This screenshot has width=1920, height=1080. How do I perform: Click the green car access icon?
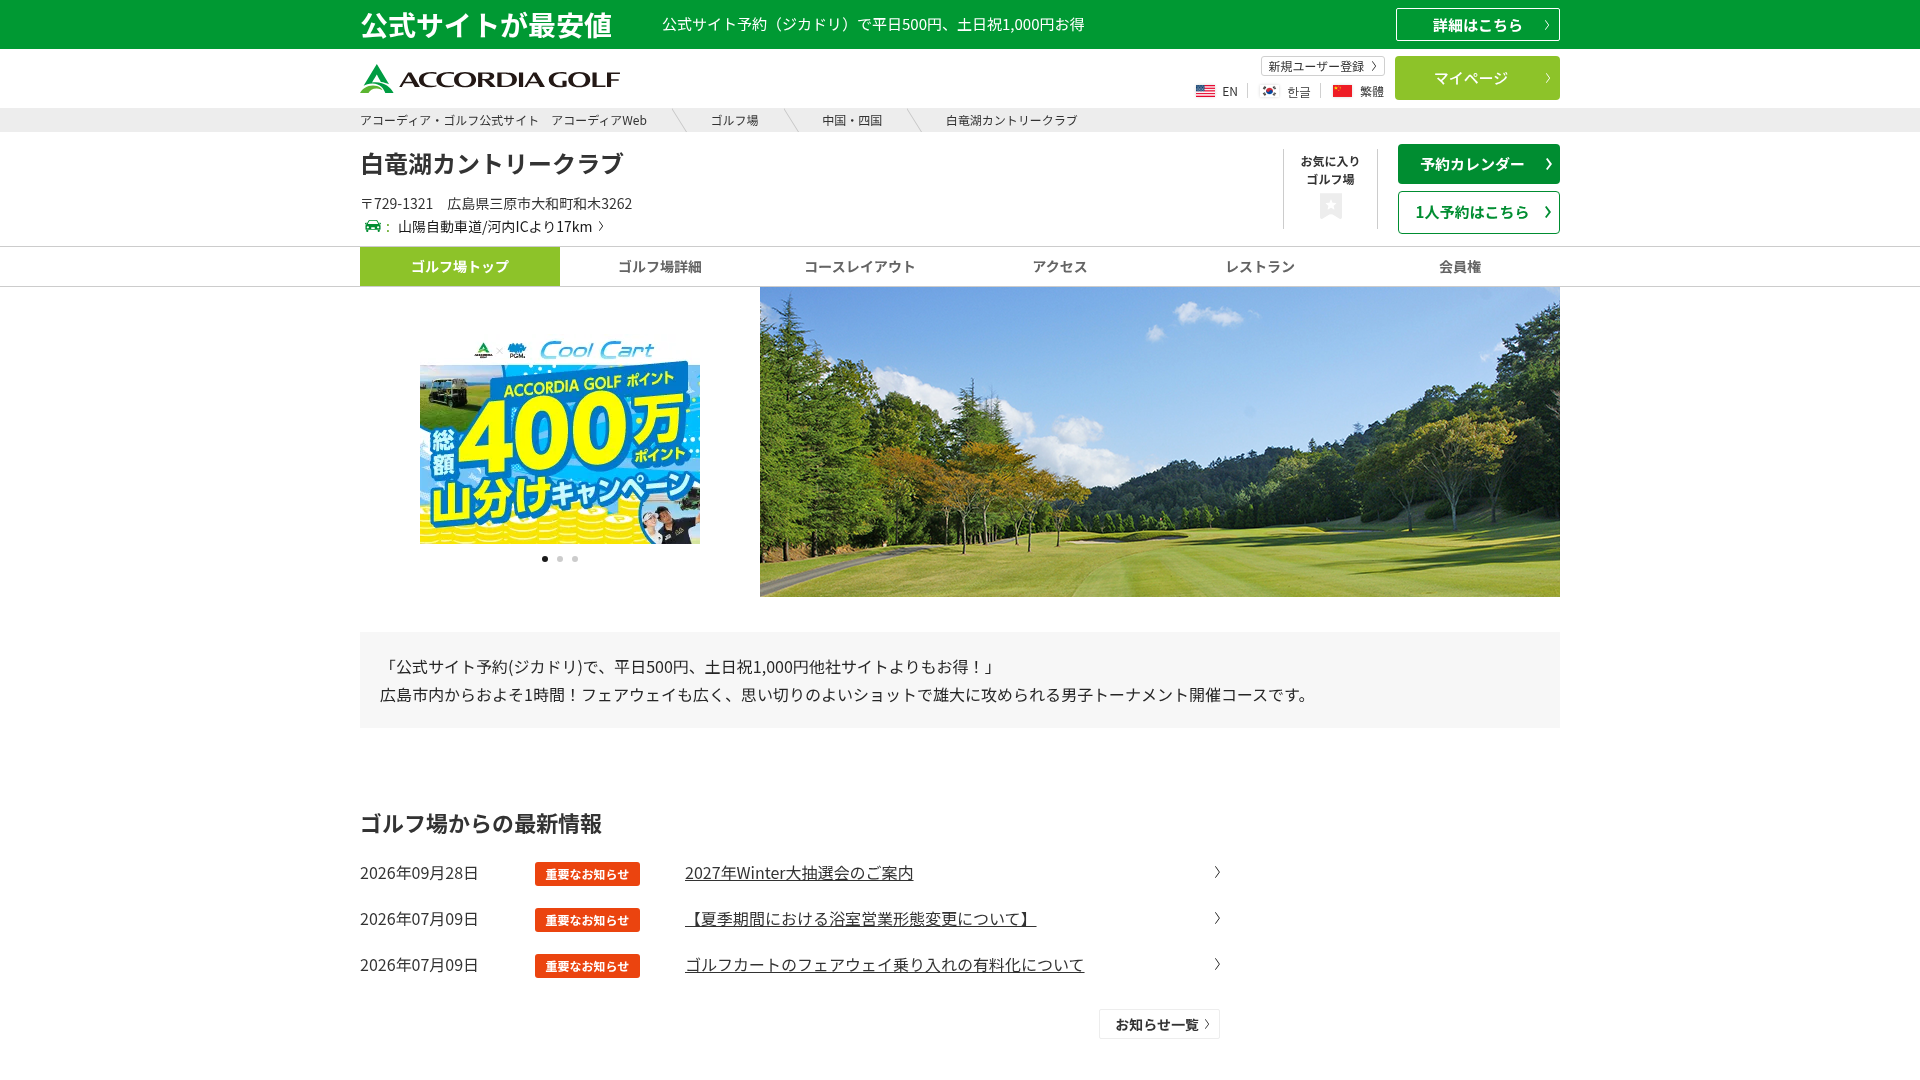373,226
